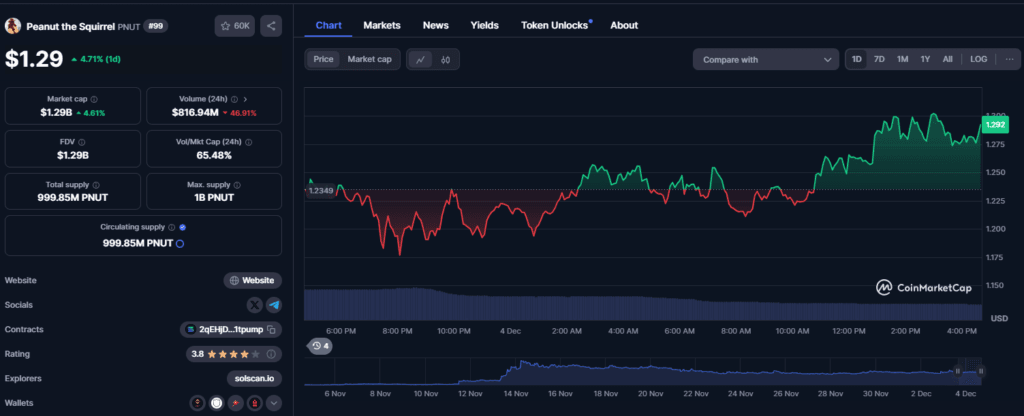Image resolution: width=1024 pixels, height=416 pixels.
Task: Open the Compare with dropdown
Action: [765, 59]
